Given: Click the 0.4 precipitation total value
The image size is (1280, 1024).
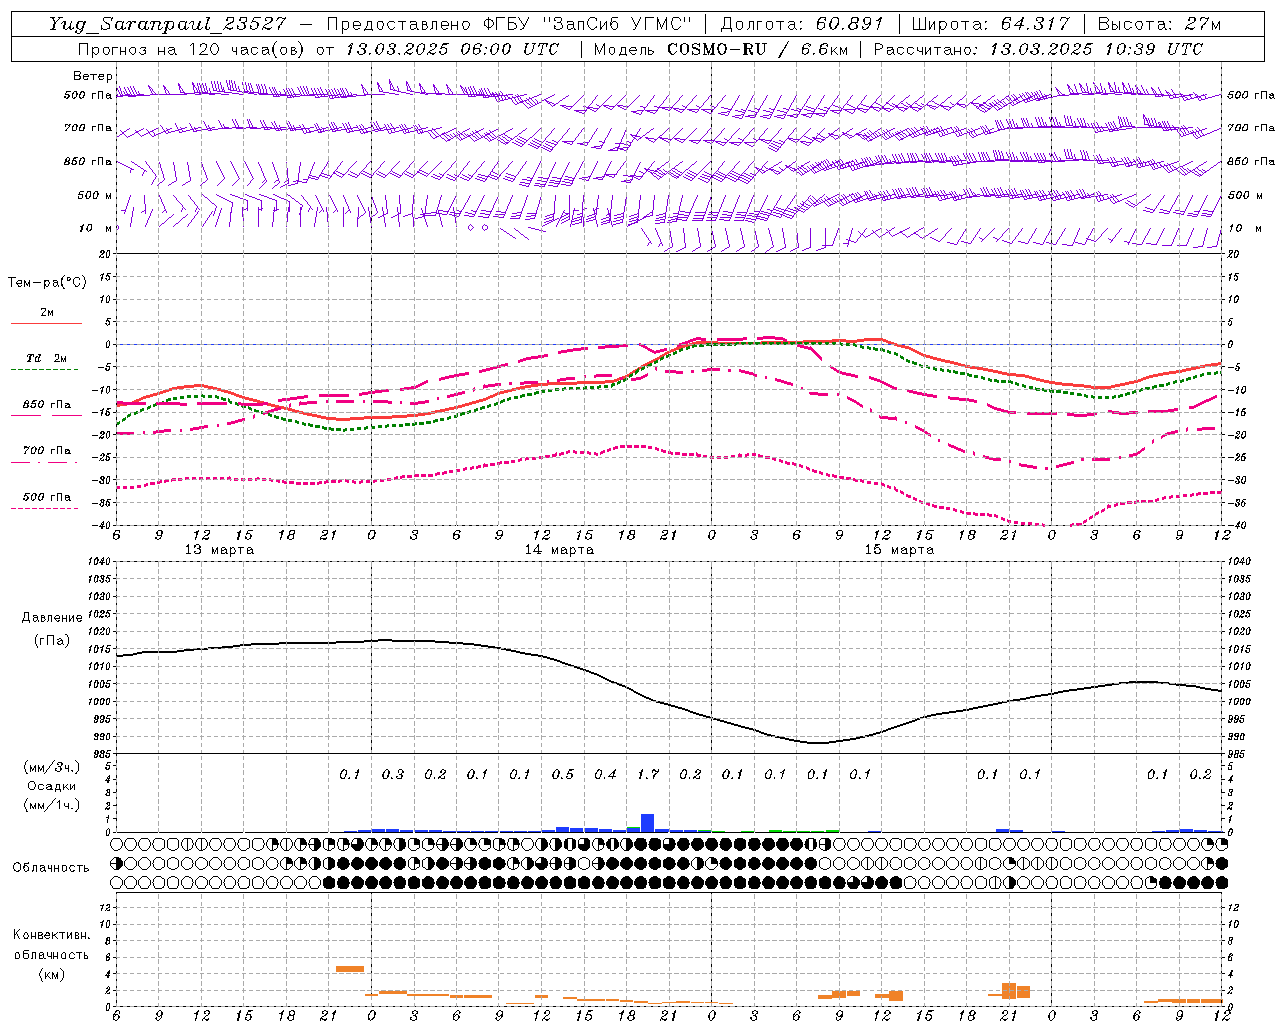Looking at the screenshot, I should (x=605, y=774).
